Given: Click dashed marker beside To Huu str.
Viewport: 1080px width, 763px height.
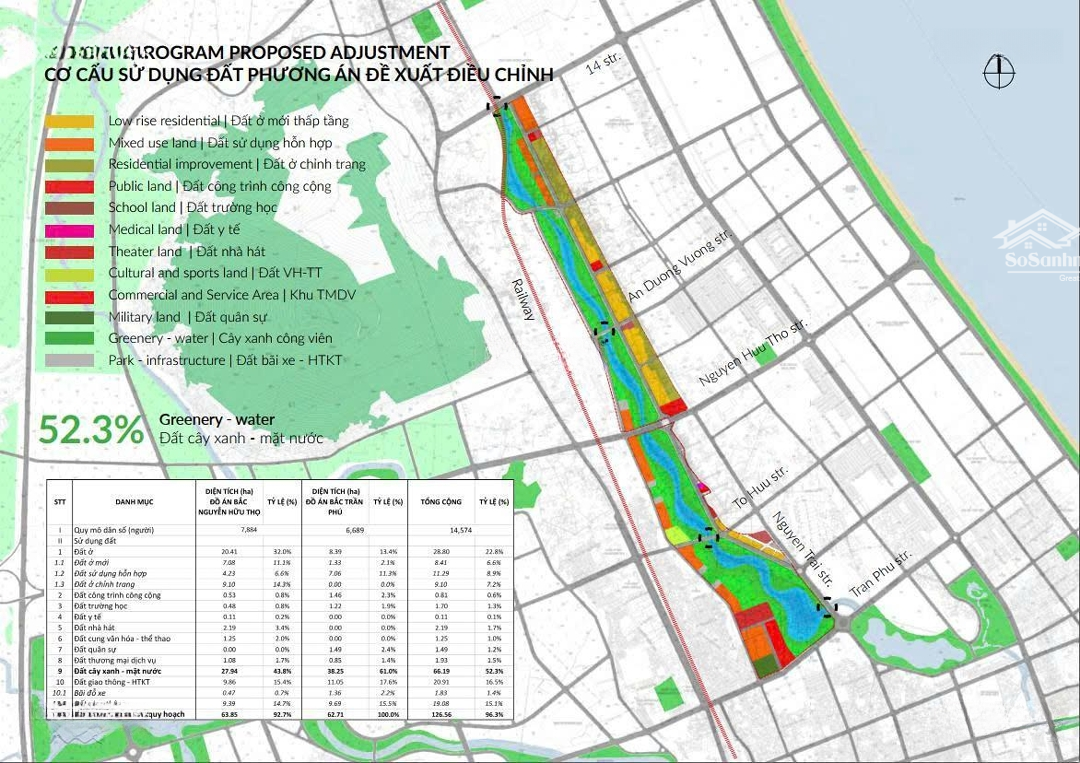Looking at the screenshot, I should pyautogui.click(x=709, y=537).
